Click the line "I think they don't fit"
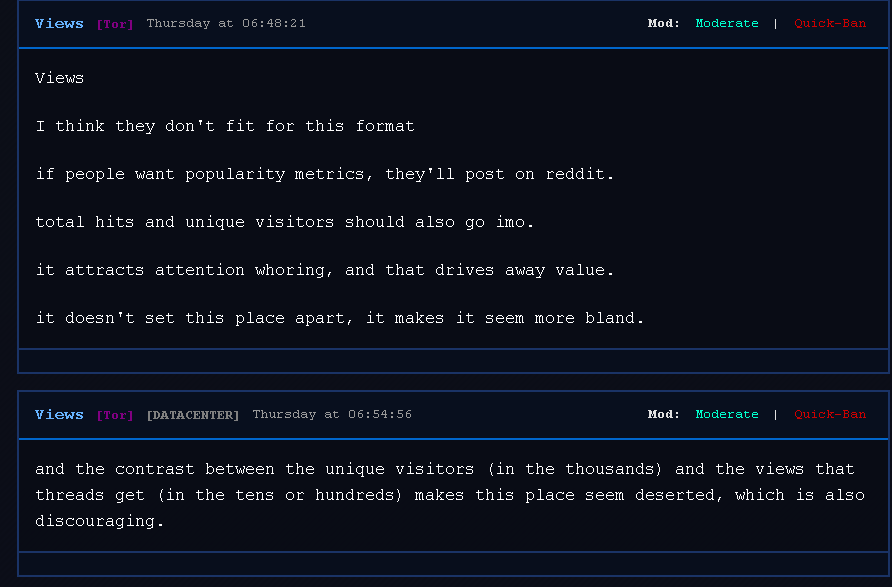This screenshot has height=587, width=892. [x=224, y=126]
